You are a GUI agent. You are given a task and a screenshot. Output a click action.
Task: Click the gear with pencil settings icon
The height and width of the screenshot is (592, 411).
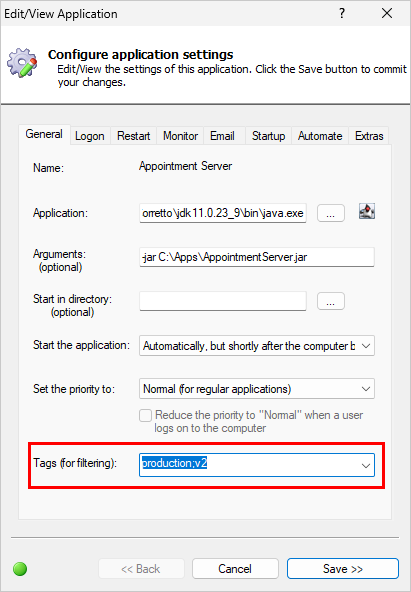22,63
